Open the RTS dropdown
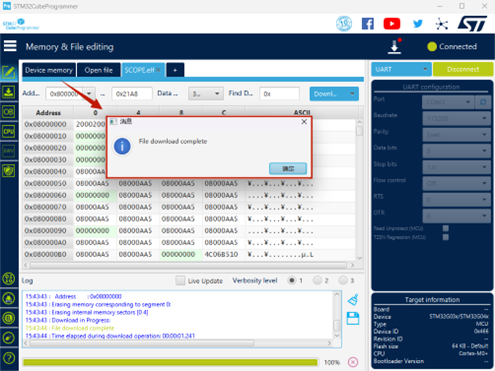495x371 pixels. [456, 200]
